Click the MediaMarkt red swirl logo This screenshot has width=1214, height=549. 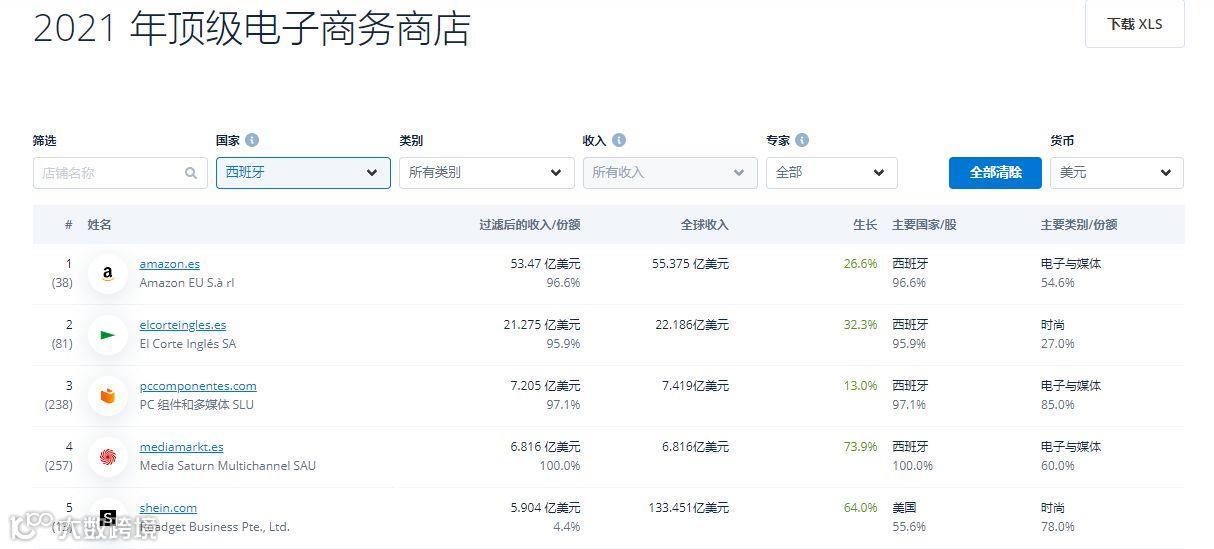coord(108,457)
